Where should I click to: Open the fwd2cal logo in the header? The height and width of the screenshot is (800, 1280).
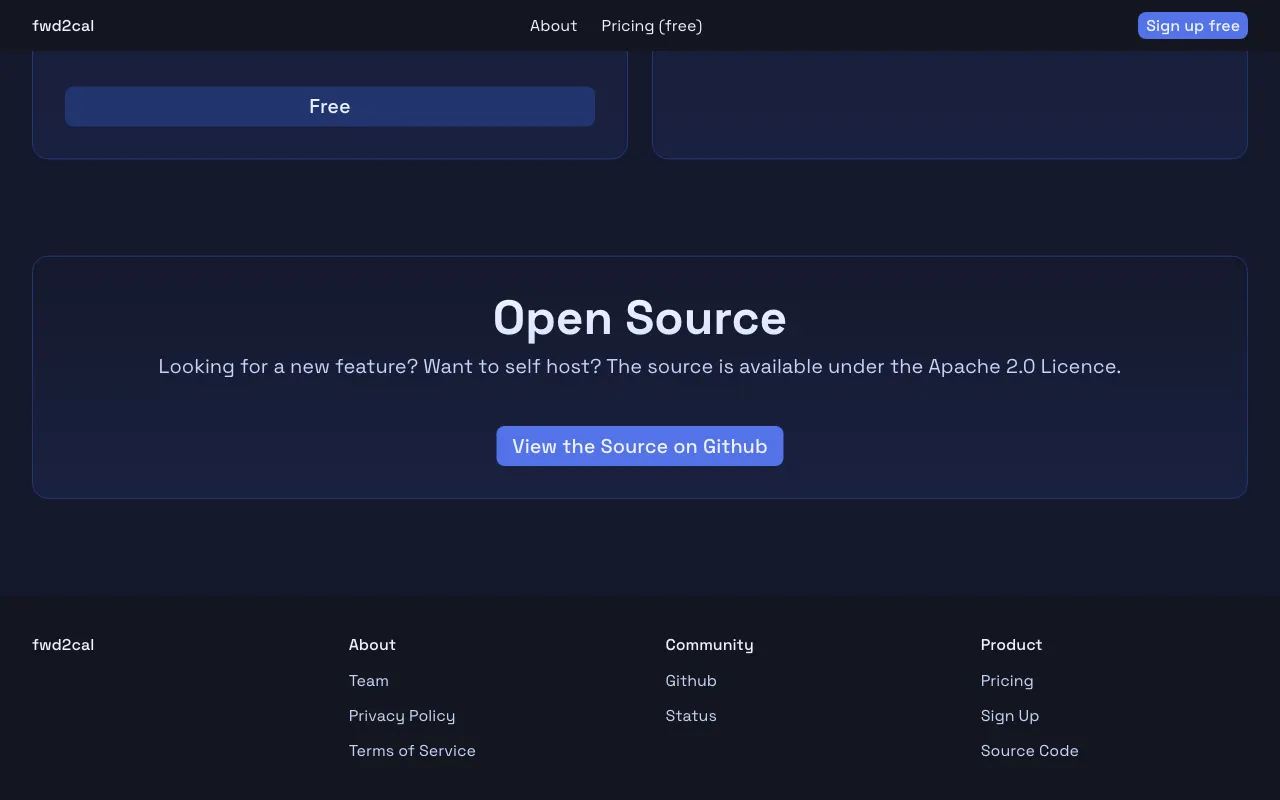coord(63,26)
